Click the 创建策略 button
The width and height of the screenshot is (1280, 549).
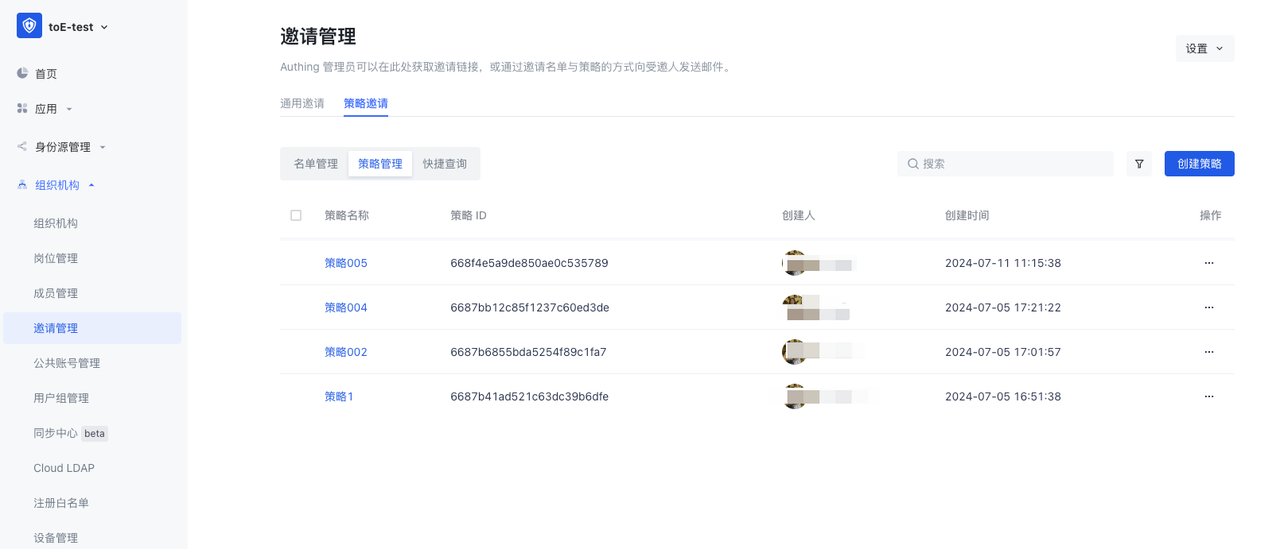click(x=1199, y=164)
